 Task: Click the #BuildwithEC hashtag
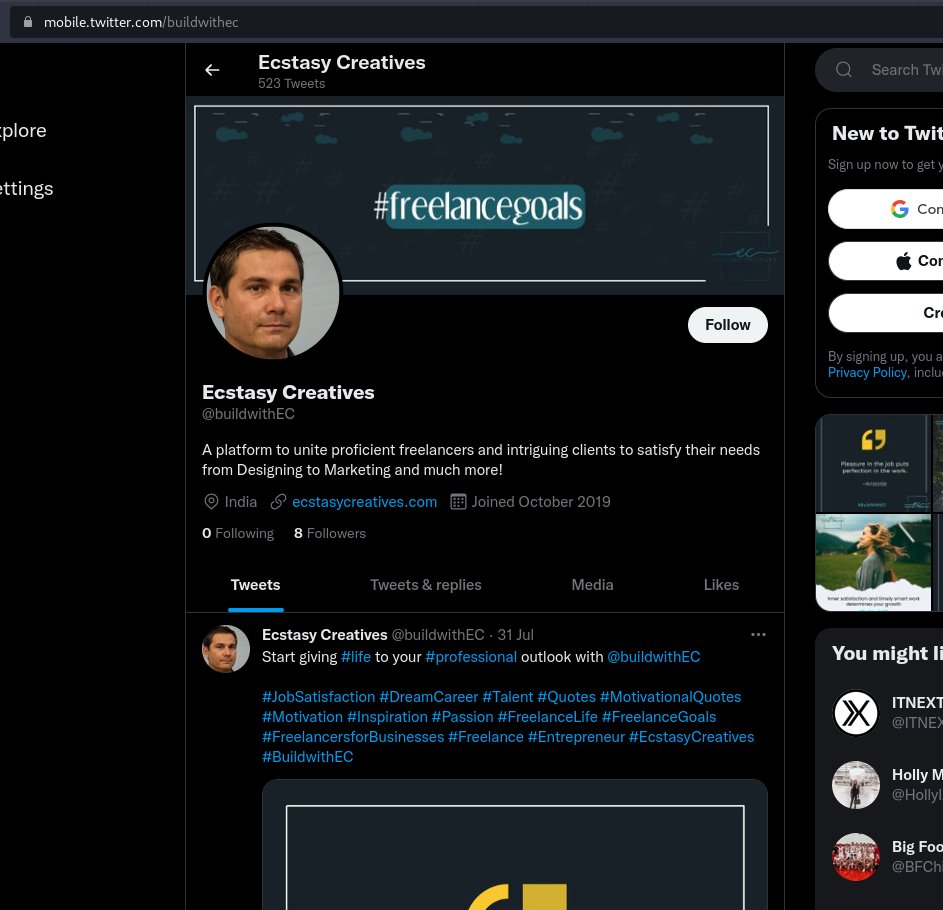pos(308,757)
